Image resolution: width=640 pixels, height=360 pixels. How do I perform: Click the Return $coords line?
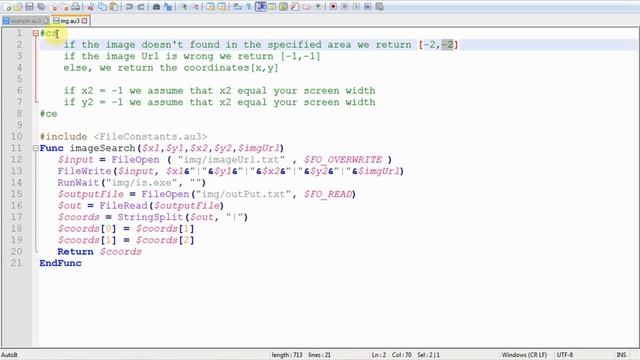100,251
